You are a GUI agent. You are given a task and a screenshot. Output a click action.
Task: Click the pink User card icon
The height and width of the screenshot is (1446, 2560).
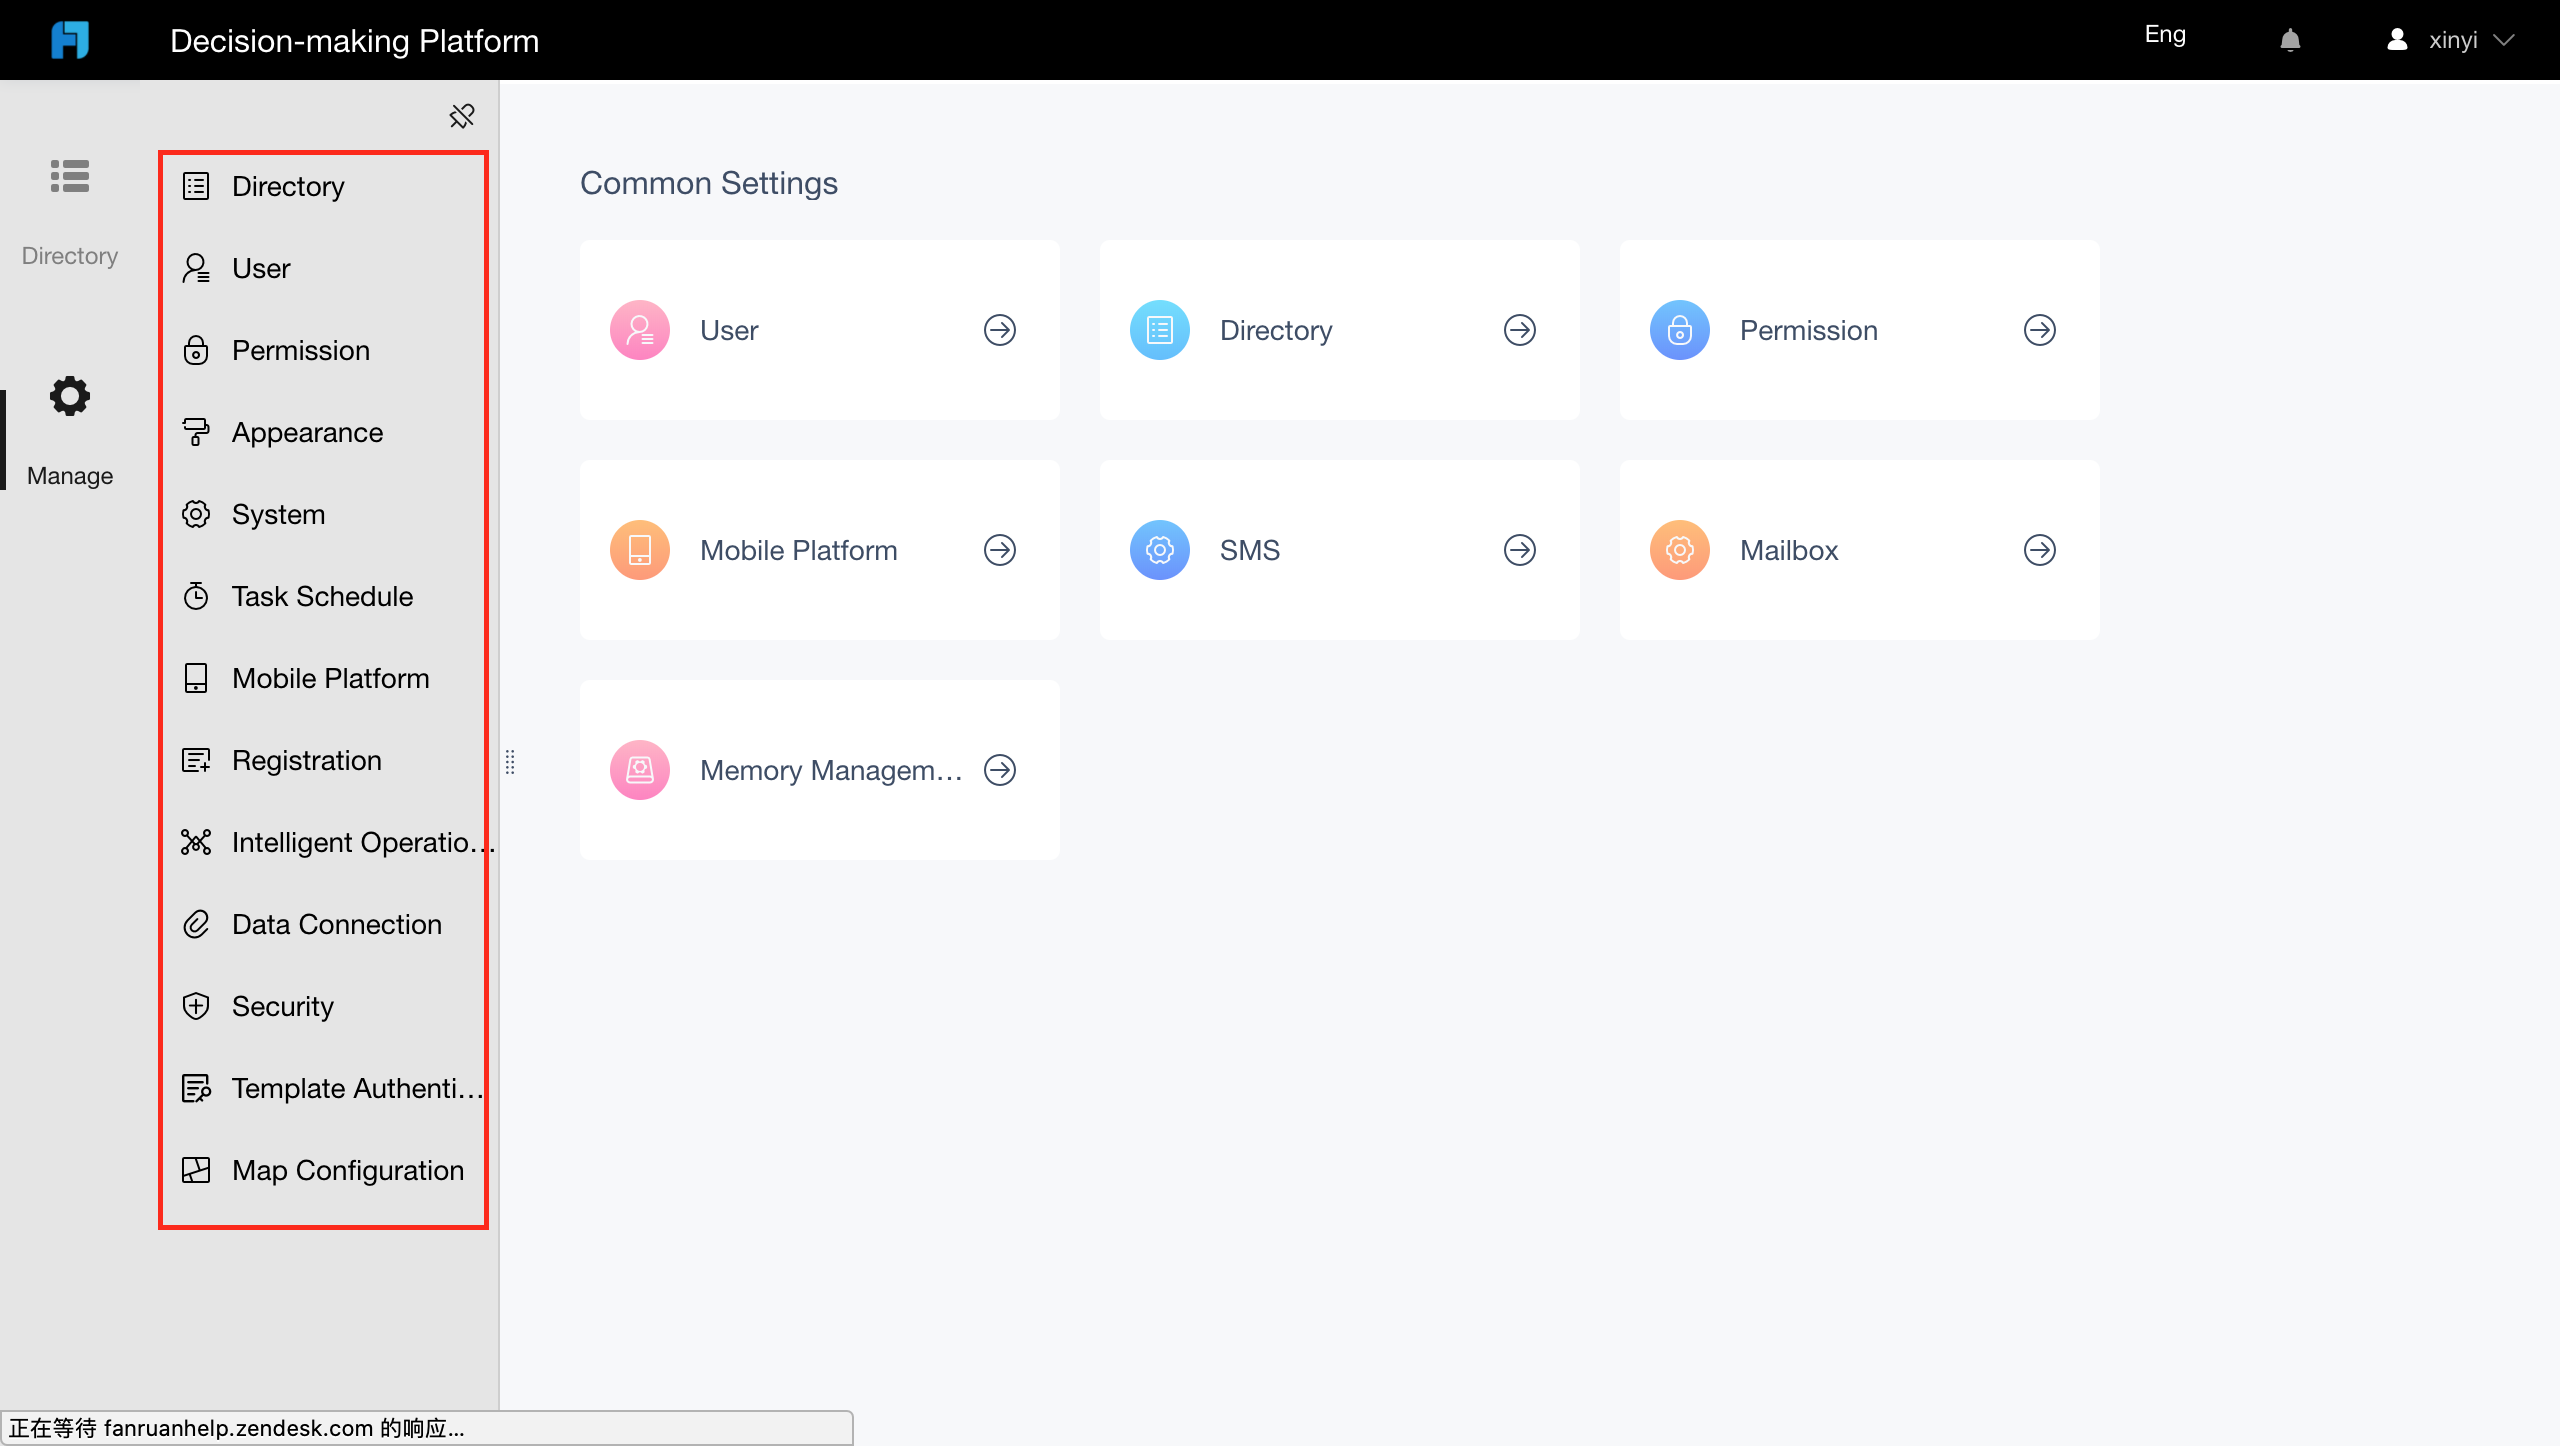coord(640,330)
